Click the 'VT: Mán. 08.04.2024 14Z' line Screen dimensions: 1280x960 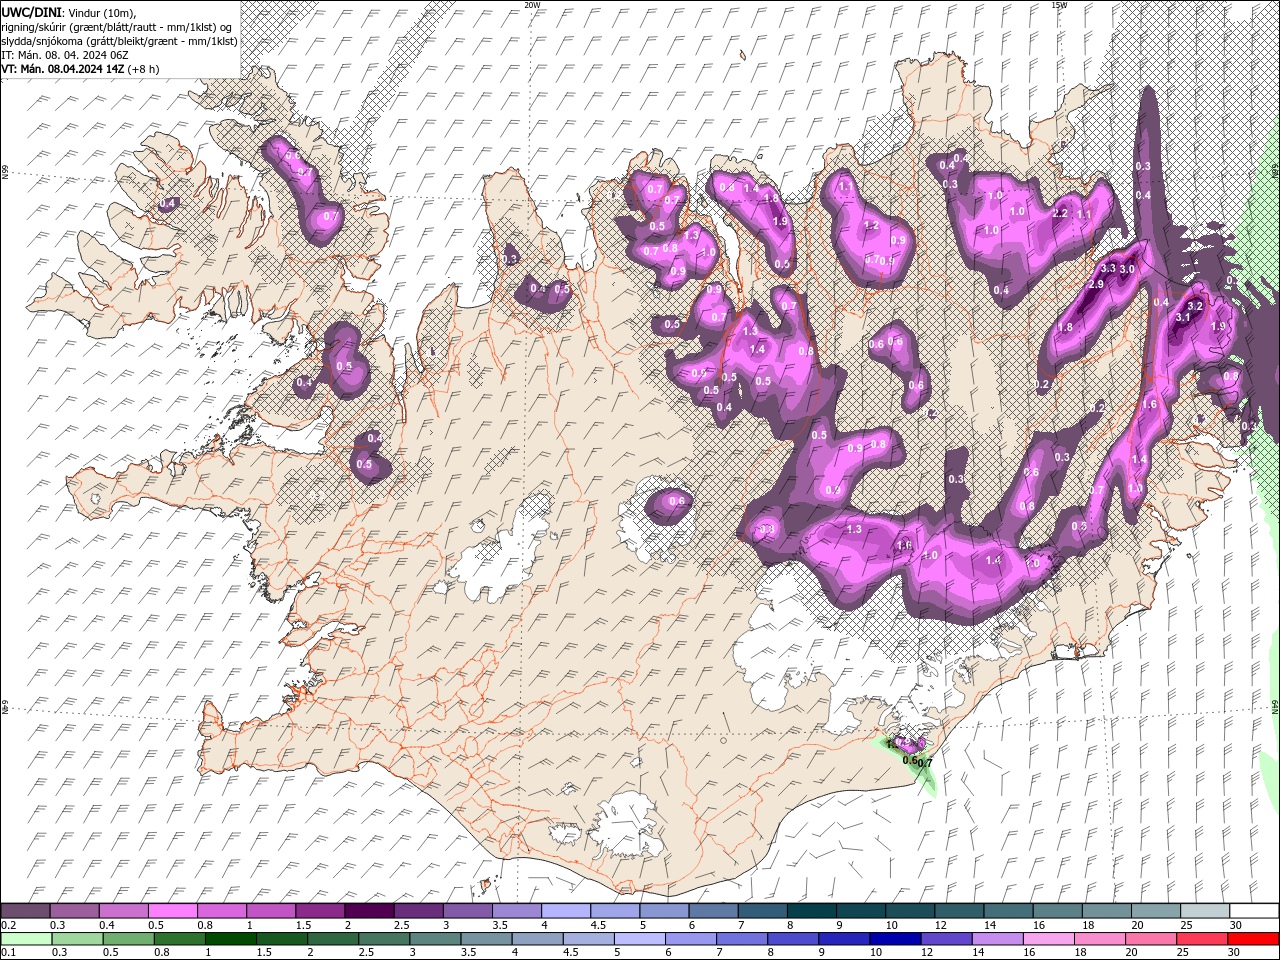[x=62, y=69]
